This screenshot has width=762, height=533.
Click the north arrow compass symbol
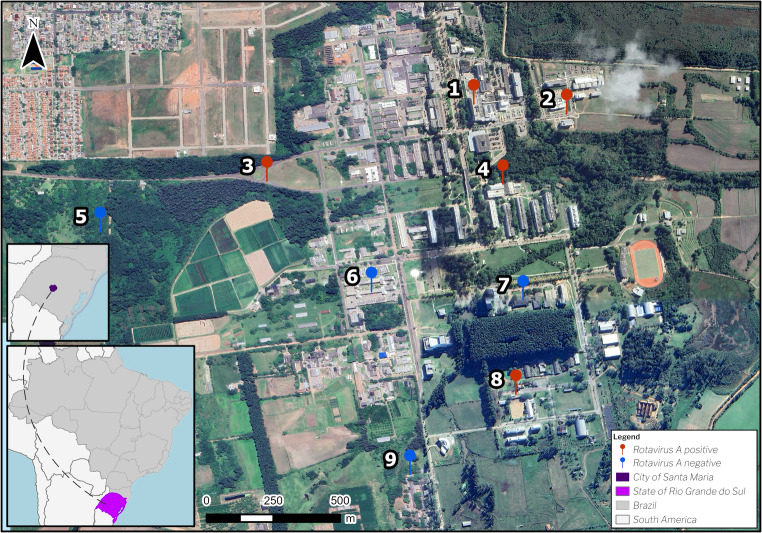coord(34,44)
